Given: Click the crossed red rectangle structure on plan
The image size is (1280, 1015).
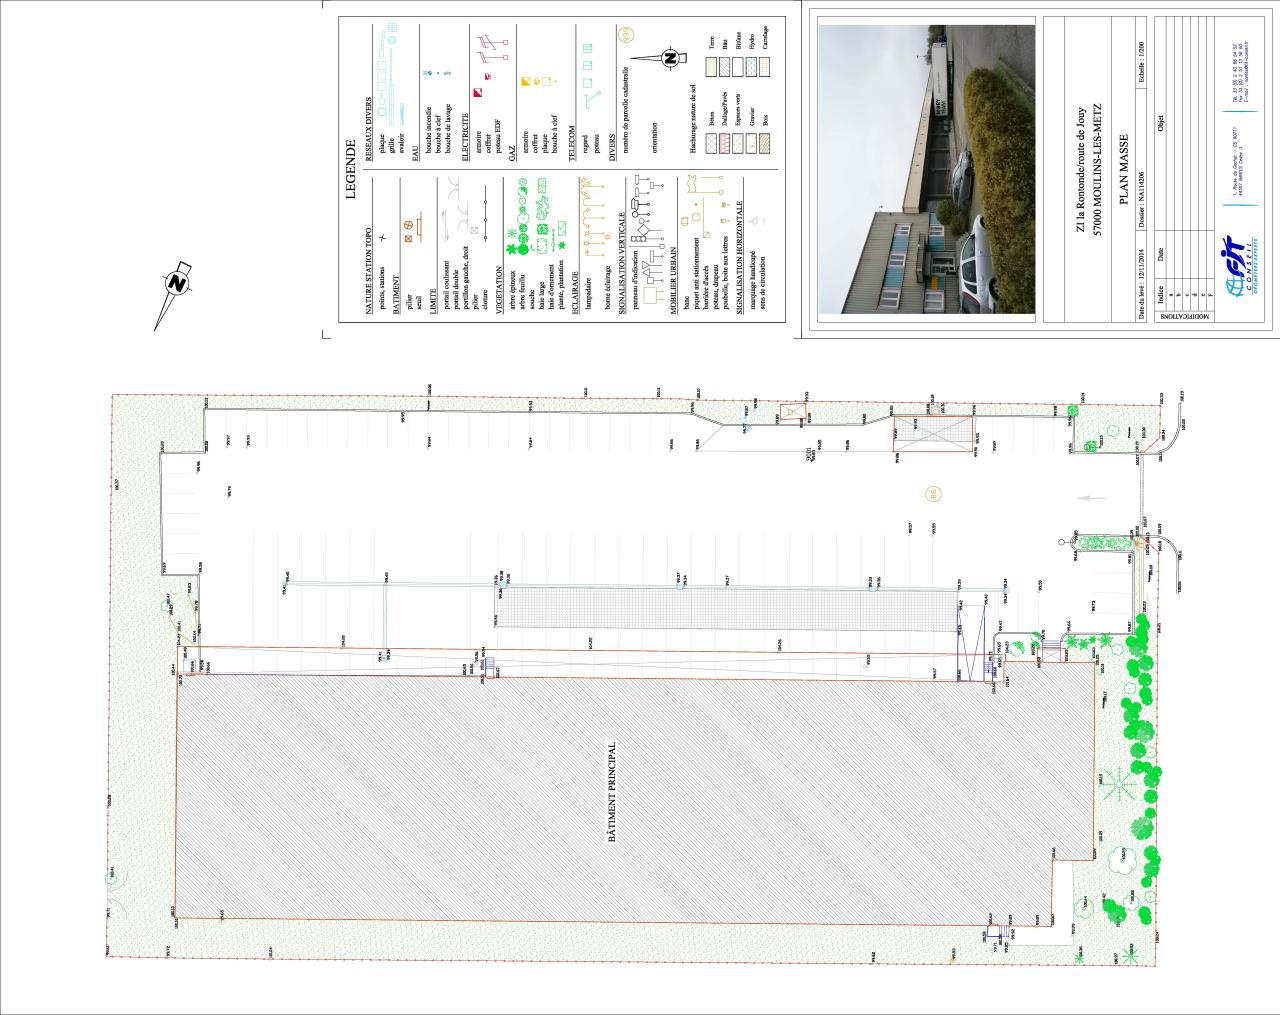Looking at the screenshot, I should (932, 434).
